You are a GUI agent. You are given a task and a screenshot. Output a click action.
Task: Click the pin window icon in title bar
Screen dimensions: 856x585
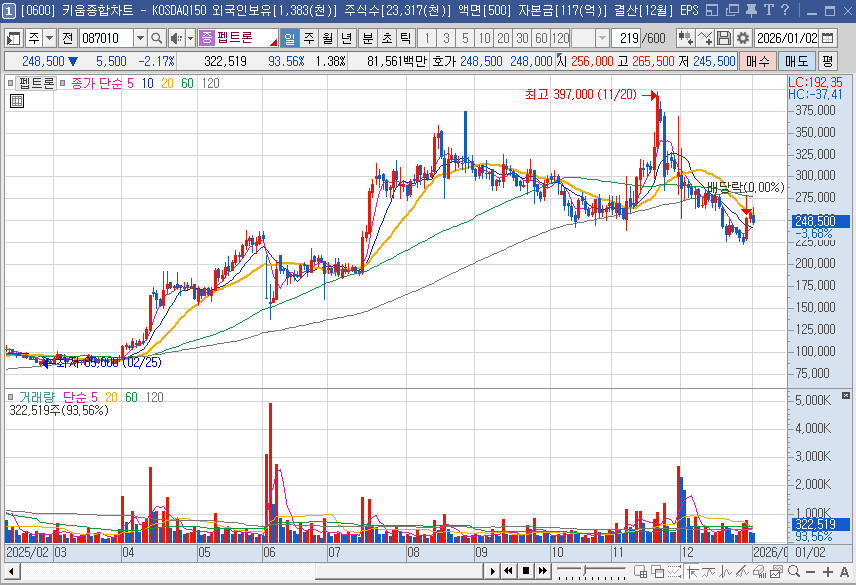click(x=751, y=10)
